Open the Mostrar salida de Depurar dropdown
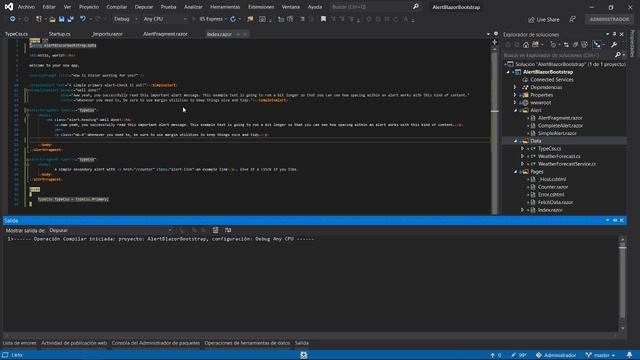640x360 pixels. pyautogui.click(x=110, y=231)
